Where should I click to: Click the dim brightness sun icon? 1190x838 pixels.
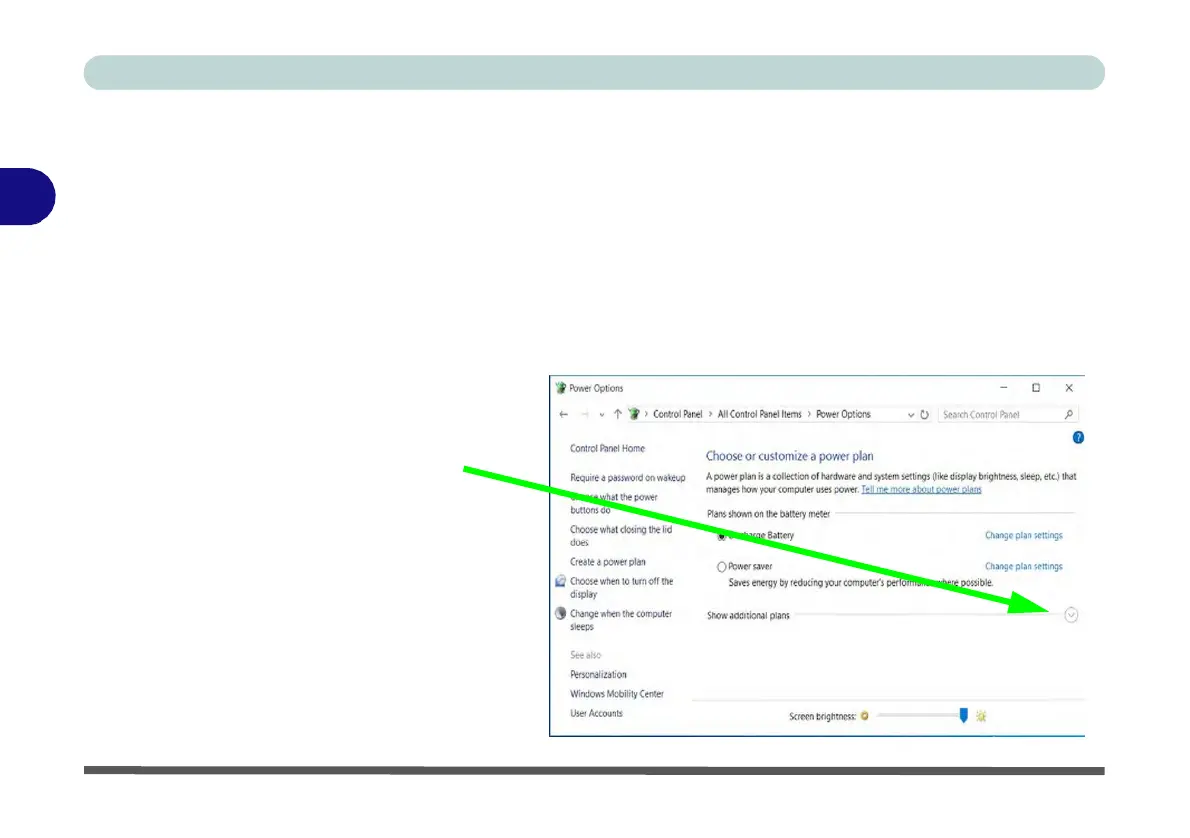864,716
